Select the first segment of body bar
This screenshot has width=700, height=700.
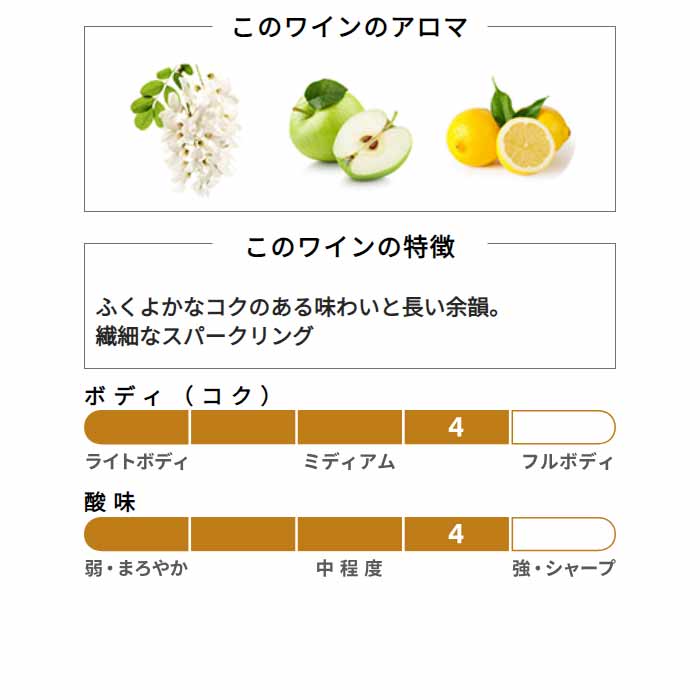point(136,427)
